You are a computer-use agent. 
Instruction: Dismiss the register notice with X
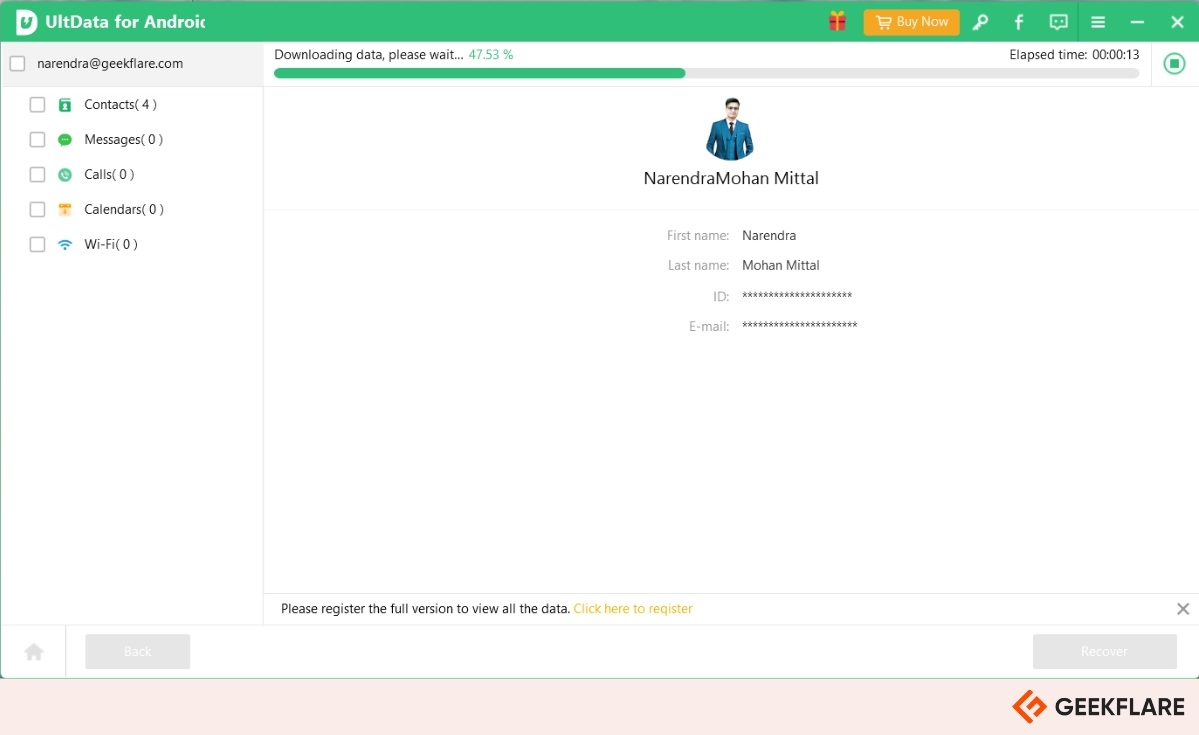pyautogui.click(x=1183, y=609)
